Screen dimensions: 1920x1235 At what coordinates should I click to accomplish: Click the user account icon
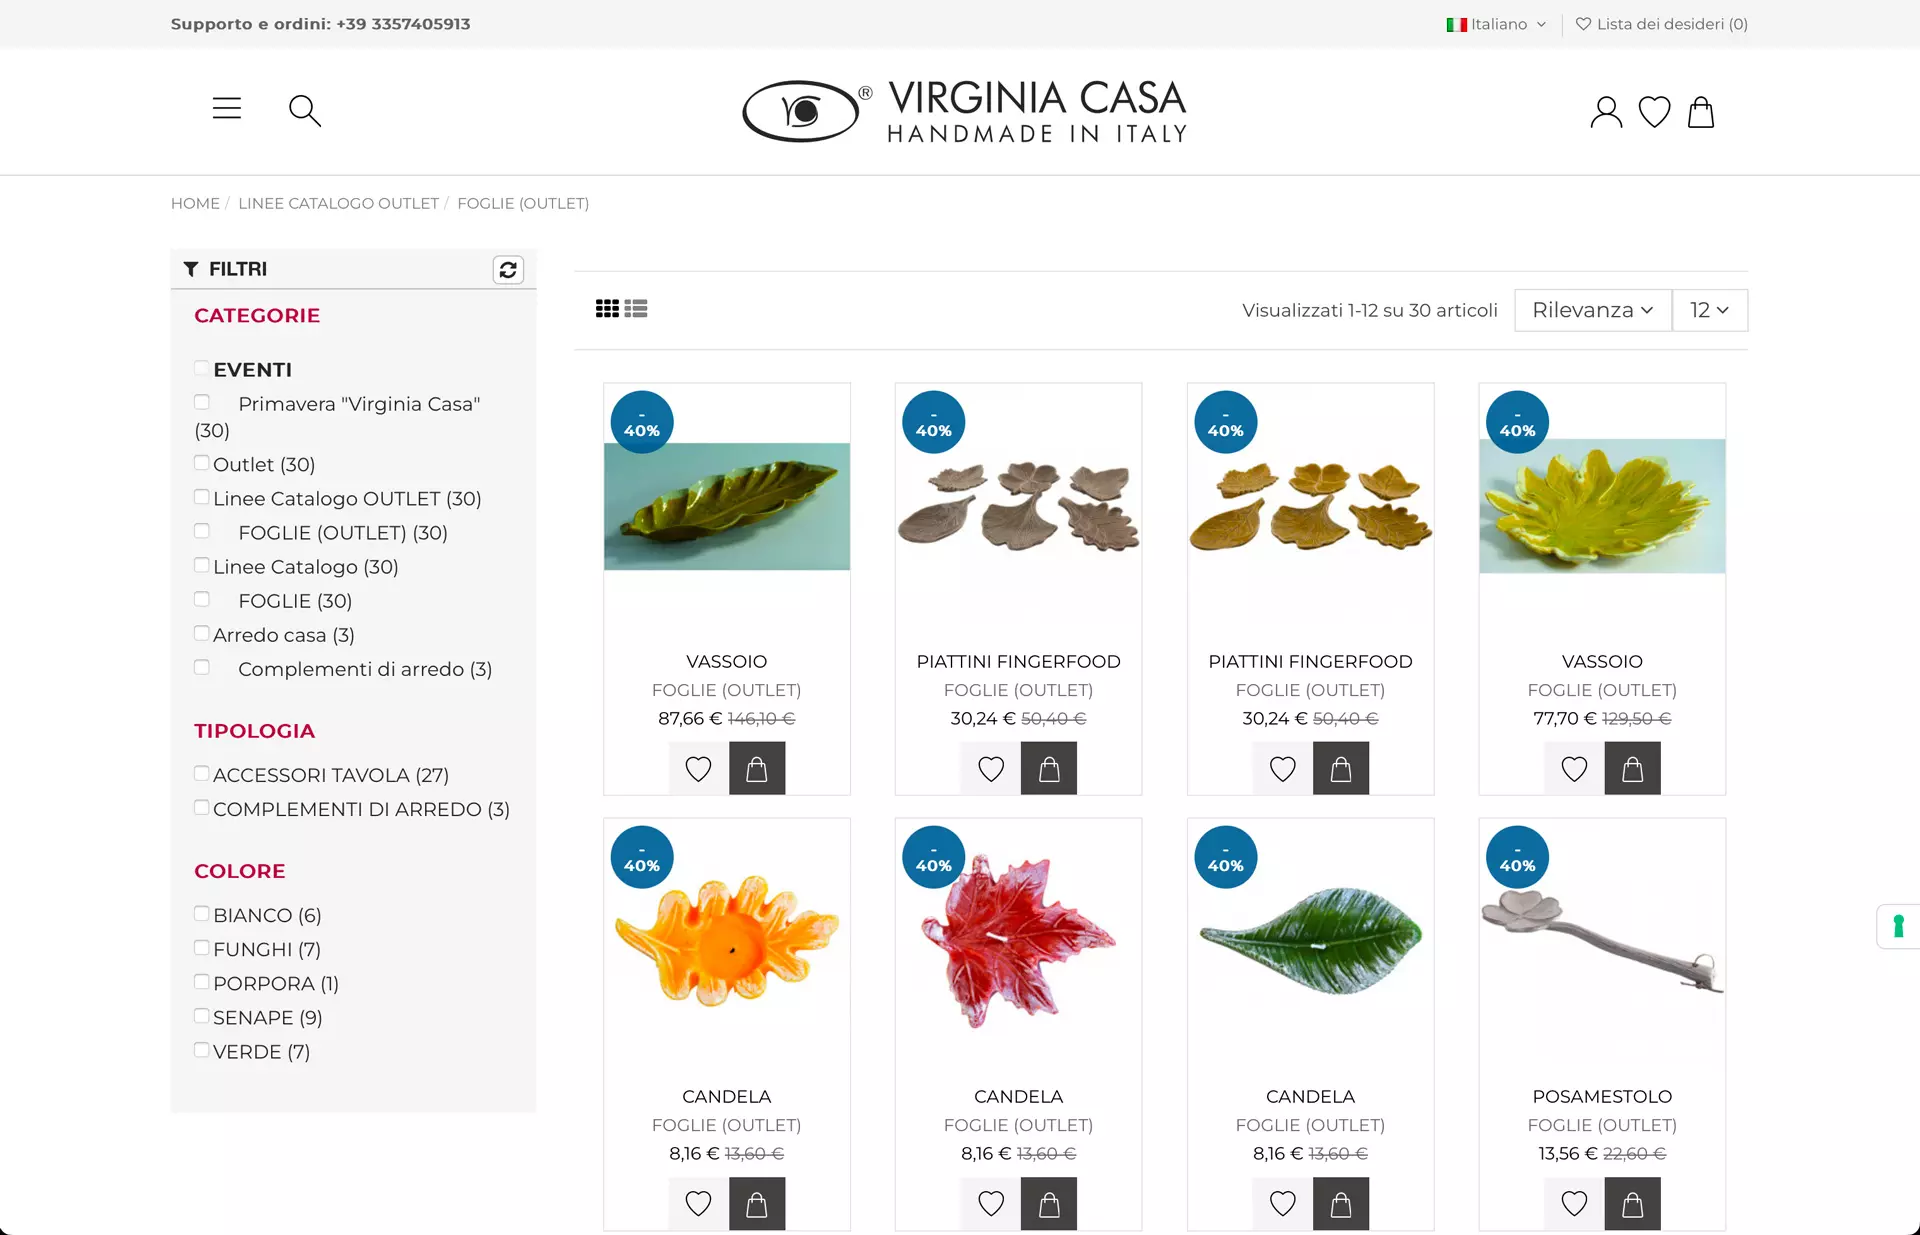click(x=1605, y=112)
